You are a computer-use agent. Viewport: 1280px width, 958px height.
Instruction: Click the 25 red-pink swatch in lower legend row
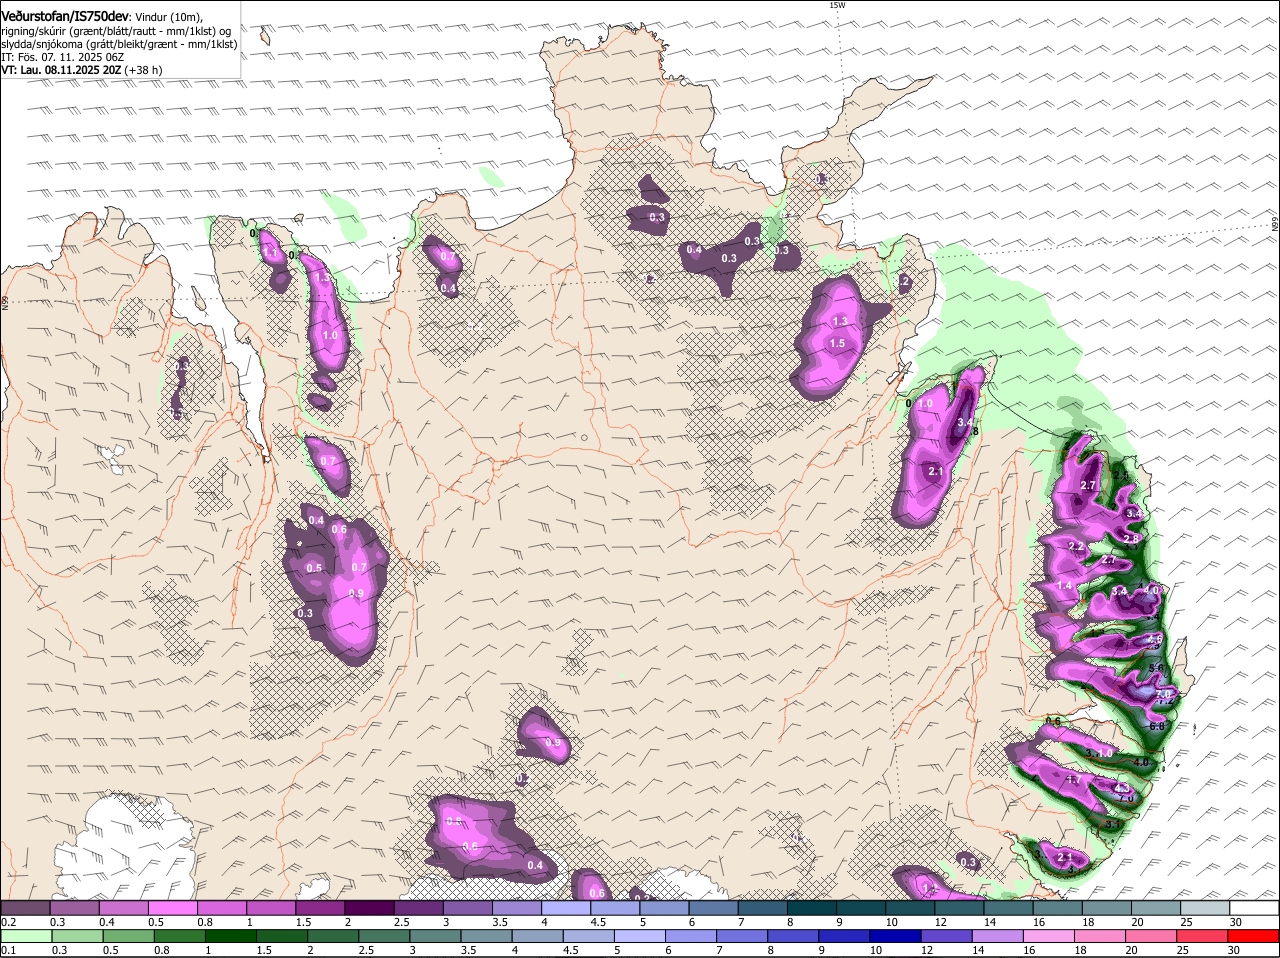(1202, 936)
